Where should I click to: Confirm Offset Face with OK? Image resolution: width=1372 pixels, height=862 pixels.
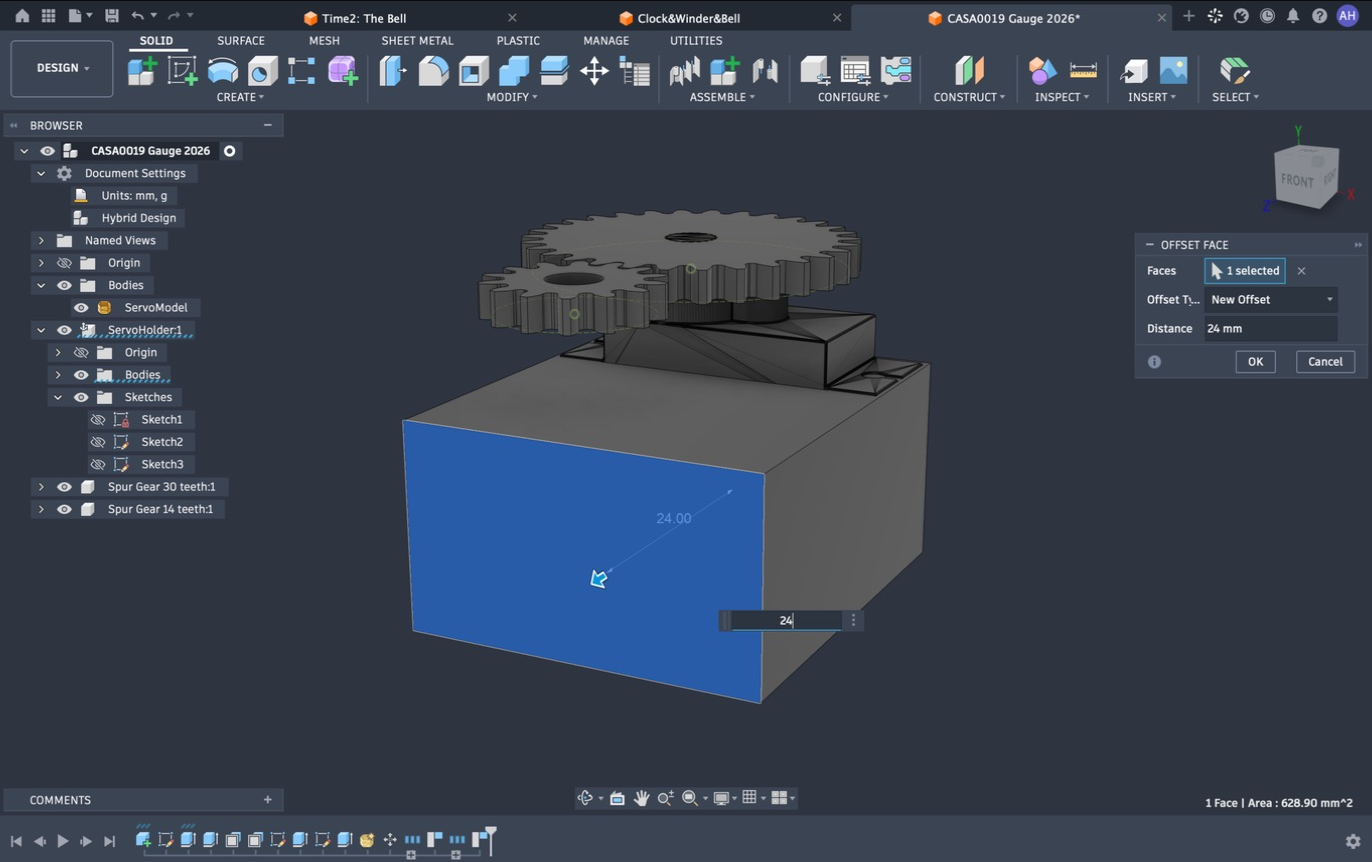1255,362
